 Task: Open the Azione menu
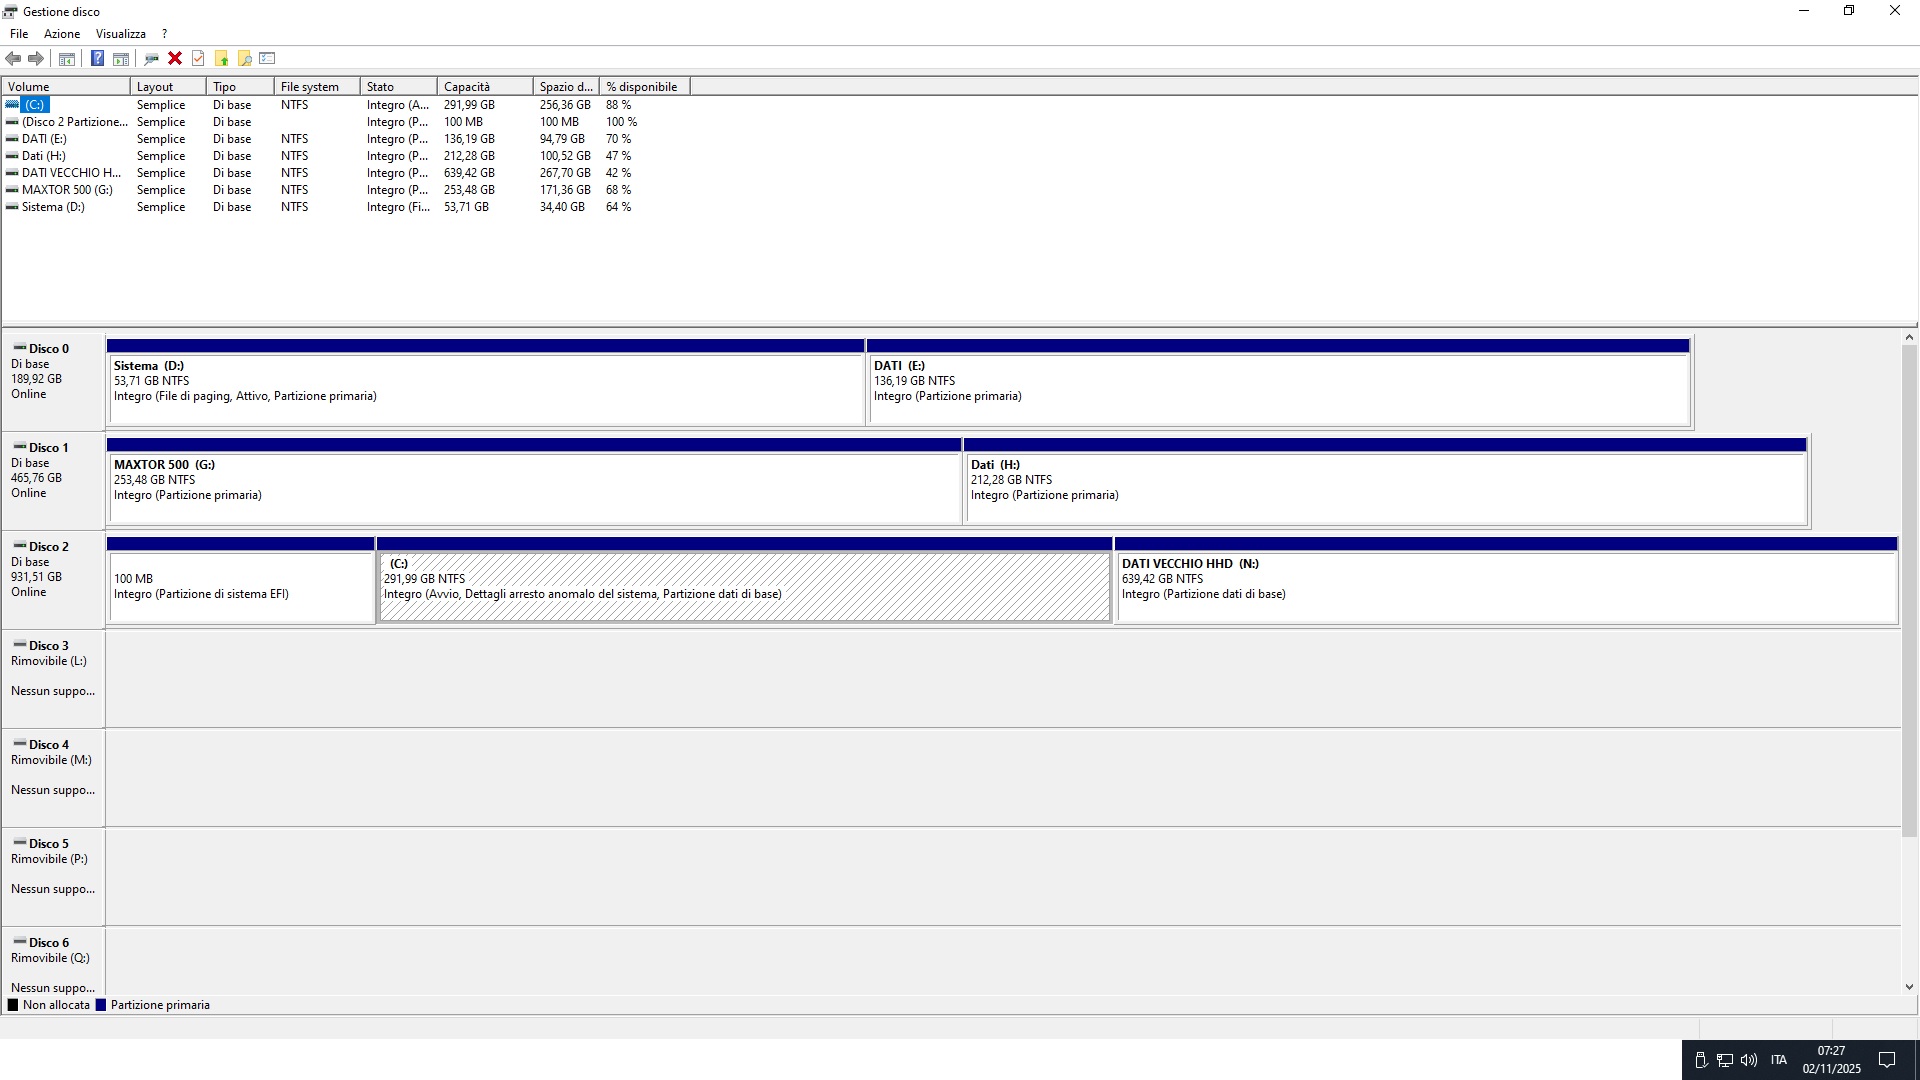click(x=62, y=34)
